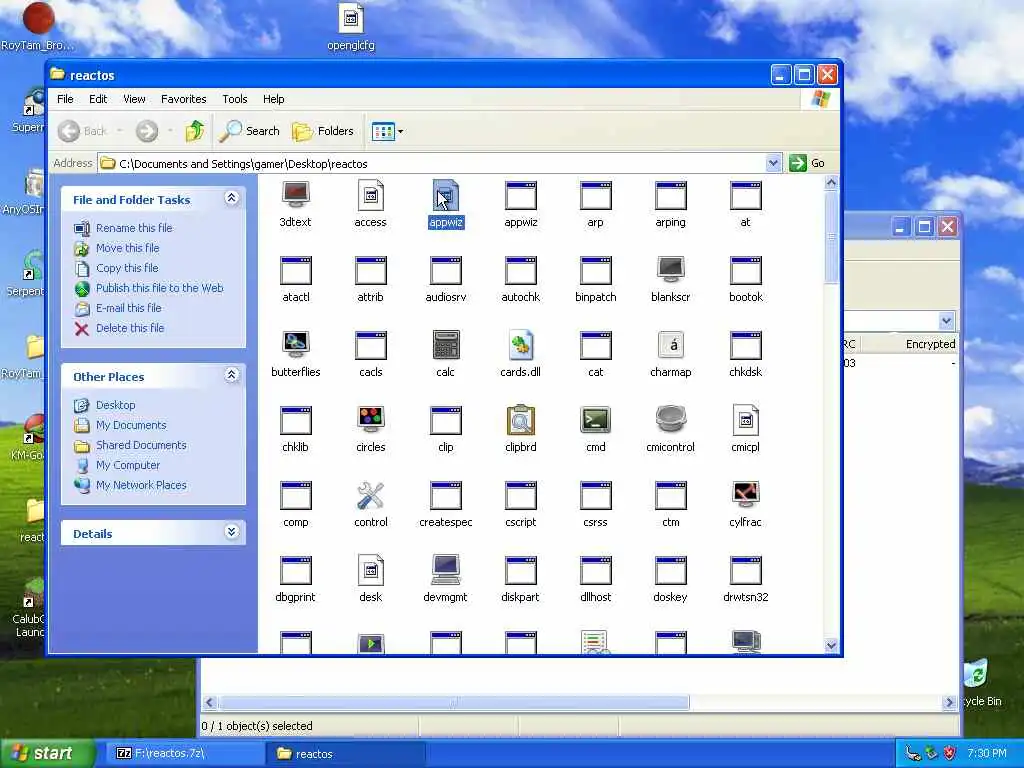Select the cylfrac screensaver icon
The image size is (1024, 768).
tap(746, 494)
